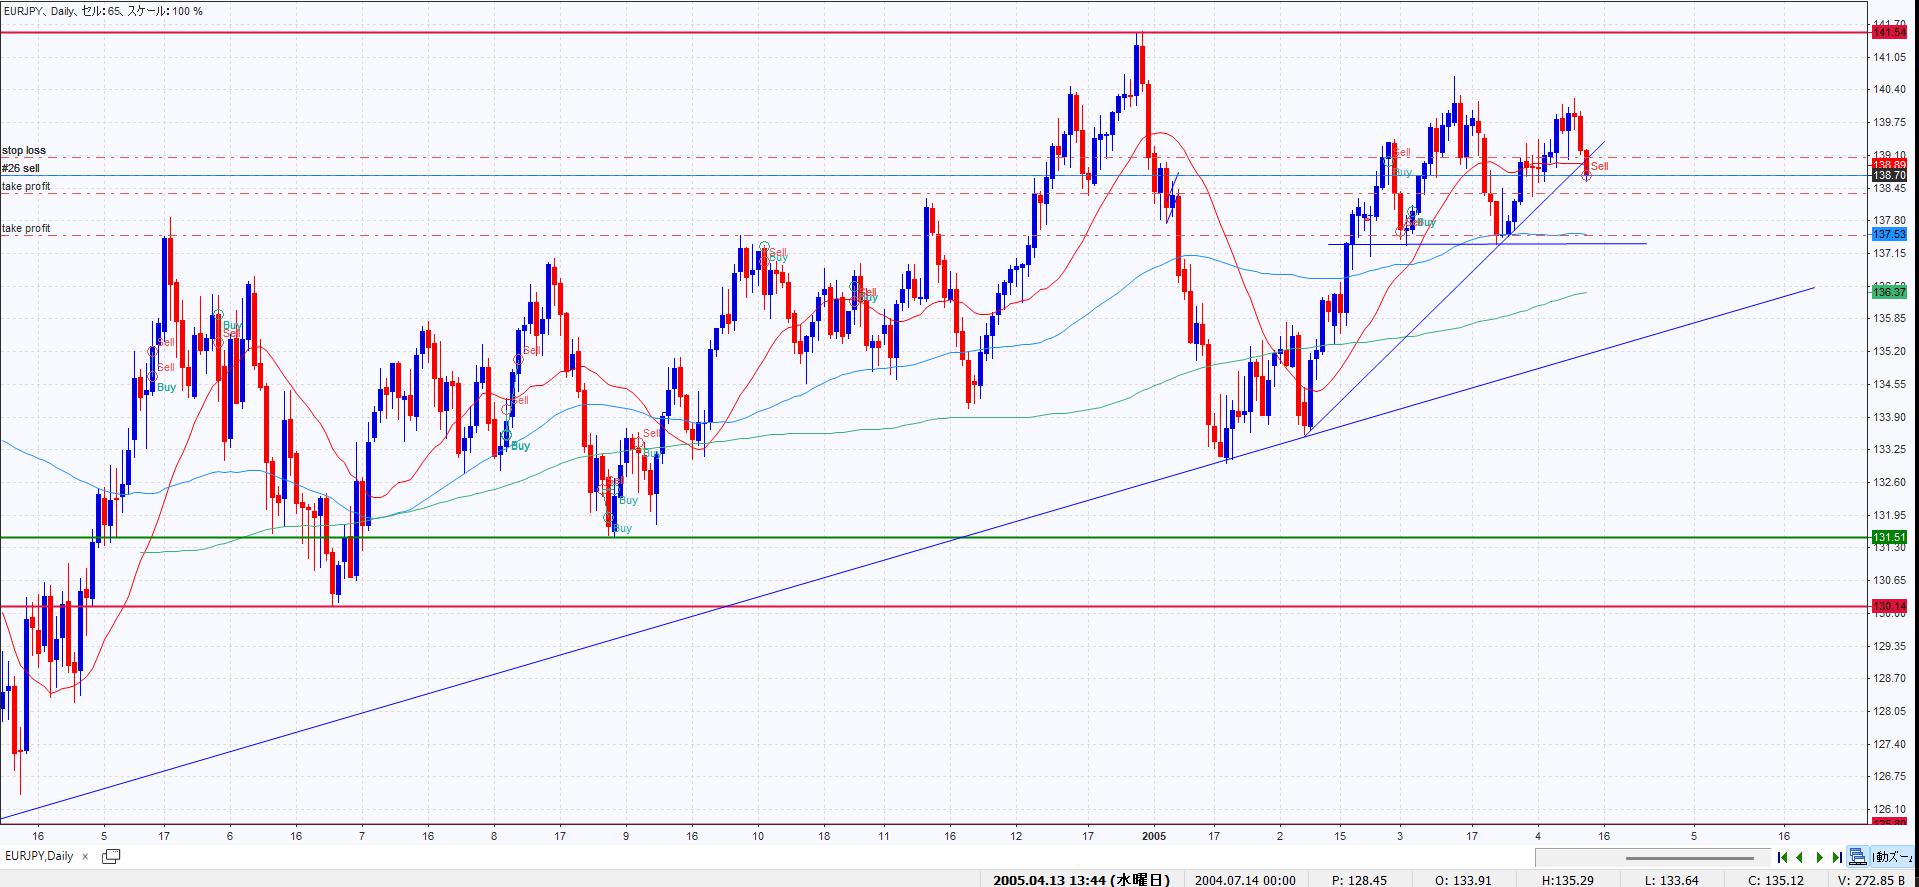This screenshot has height=887, width=1919.
Task: Select the stop loss line label
Action: pyautogui.click(x=24, y=151)
